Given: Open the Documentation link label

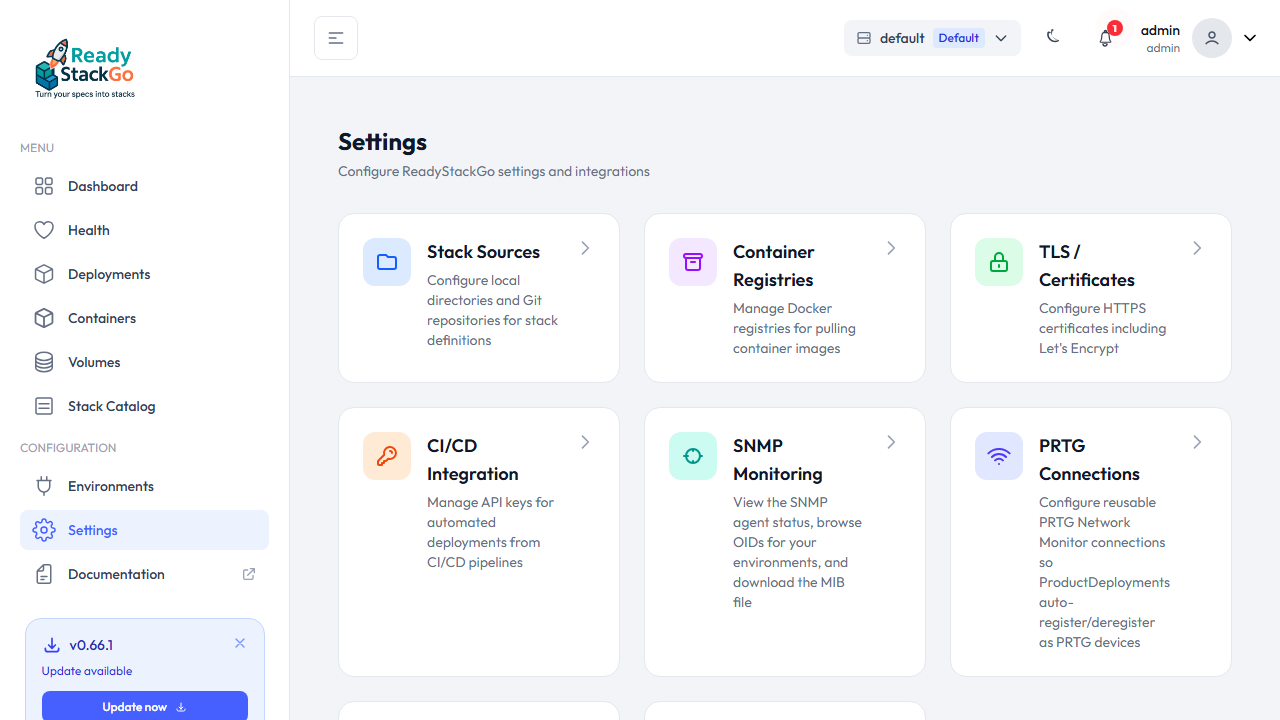Looking at the screenshot, I should click(x=116, y=574).
